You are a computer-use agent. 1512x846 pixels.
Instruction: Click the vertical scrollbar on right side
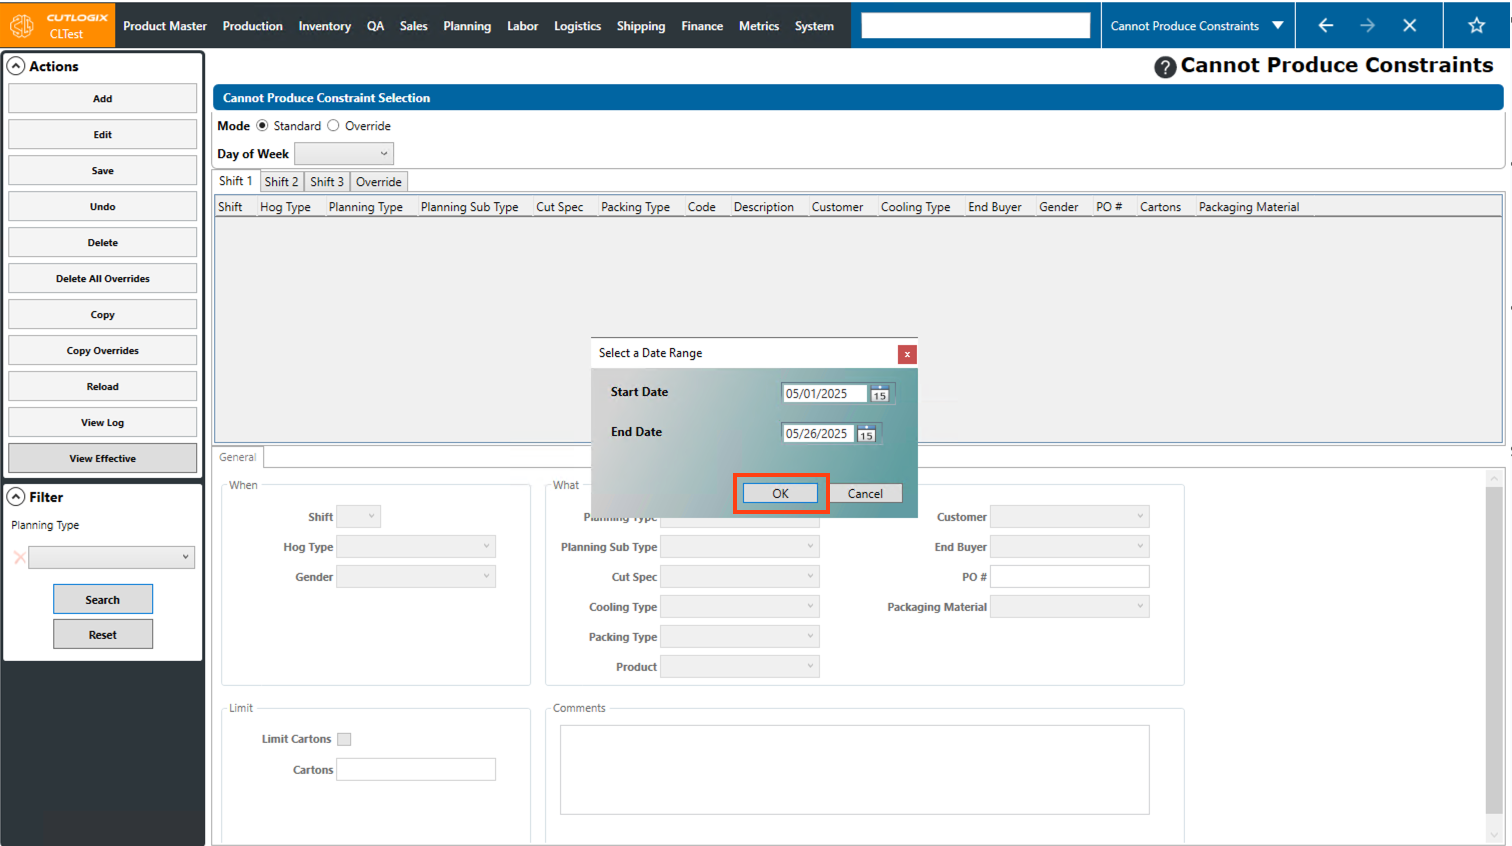point(1493,650)
